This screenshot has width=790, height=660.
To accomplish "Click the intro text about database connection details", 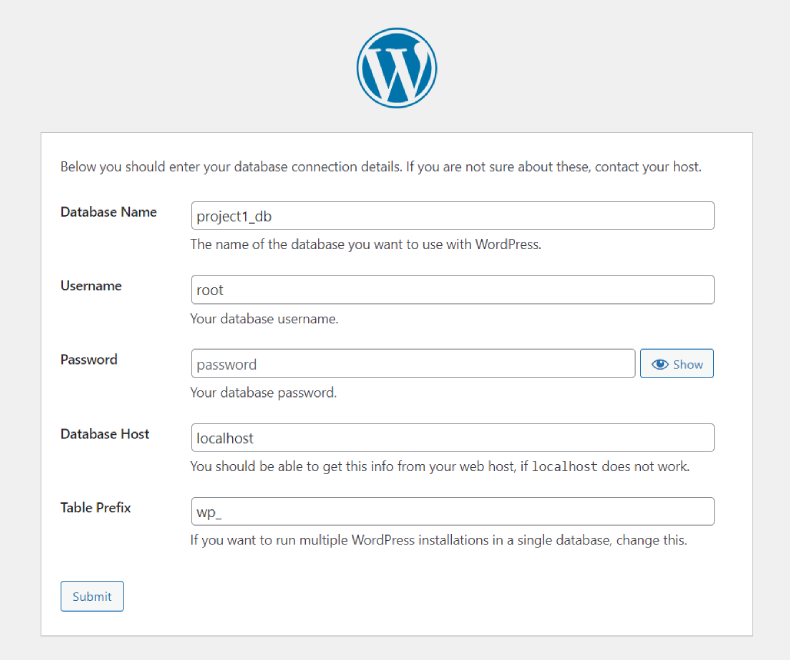I will [381, 167].
